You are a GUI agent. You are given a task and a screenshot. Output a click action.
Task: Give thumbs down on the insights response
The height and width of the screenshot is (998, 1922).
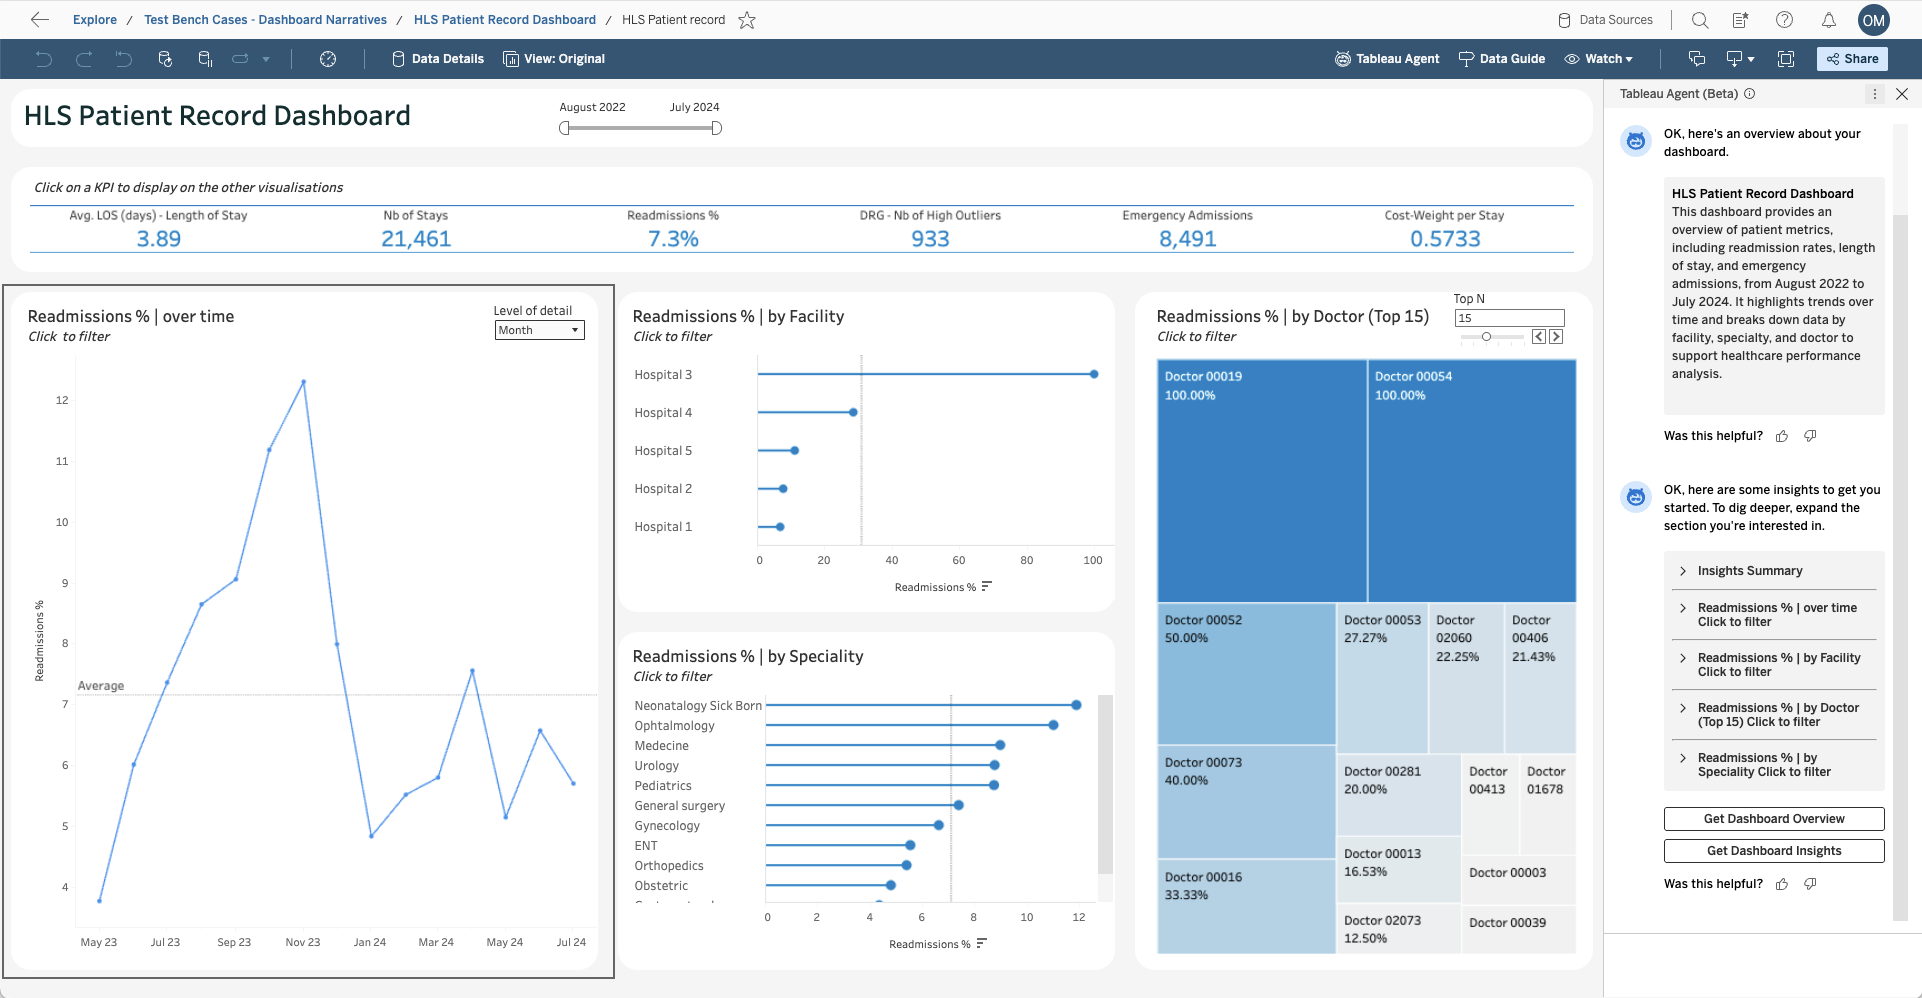1810,884
